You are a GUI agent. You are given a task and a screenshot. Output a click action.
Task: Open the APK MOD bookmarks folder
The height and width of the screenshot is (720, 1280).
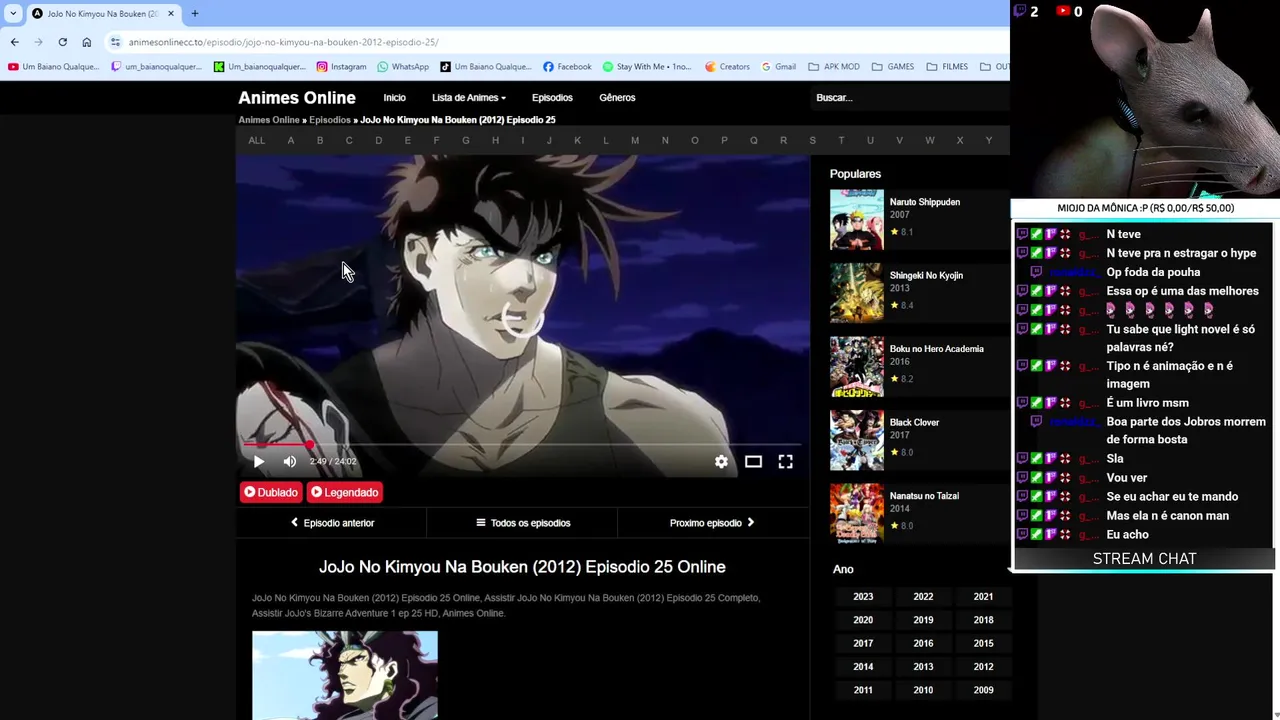tap(834, 67)
